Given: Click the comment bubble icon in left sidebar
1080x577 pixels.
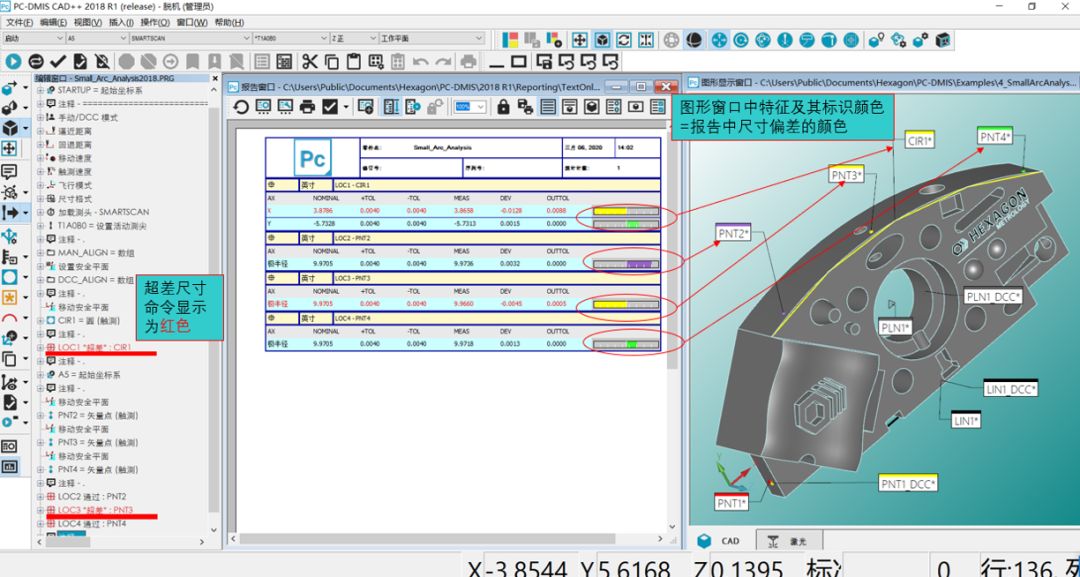Looking at the screenshot, I should (10, 171).
